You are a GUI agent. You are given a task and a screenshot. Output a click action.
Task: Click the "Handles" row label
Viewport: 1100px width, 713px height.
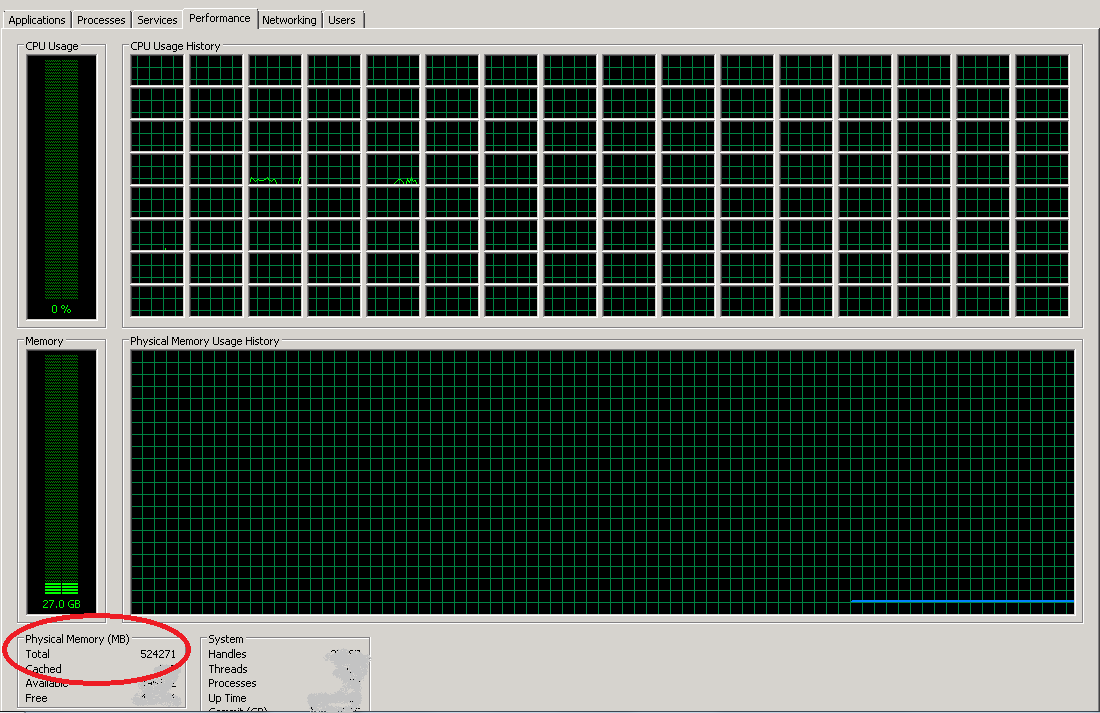(x=227, y=653)
